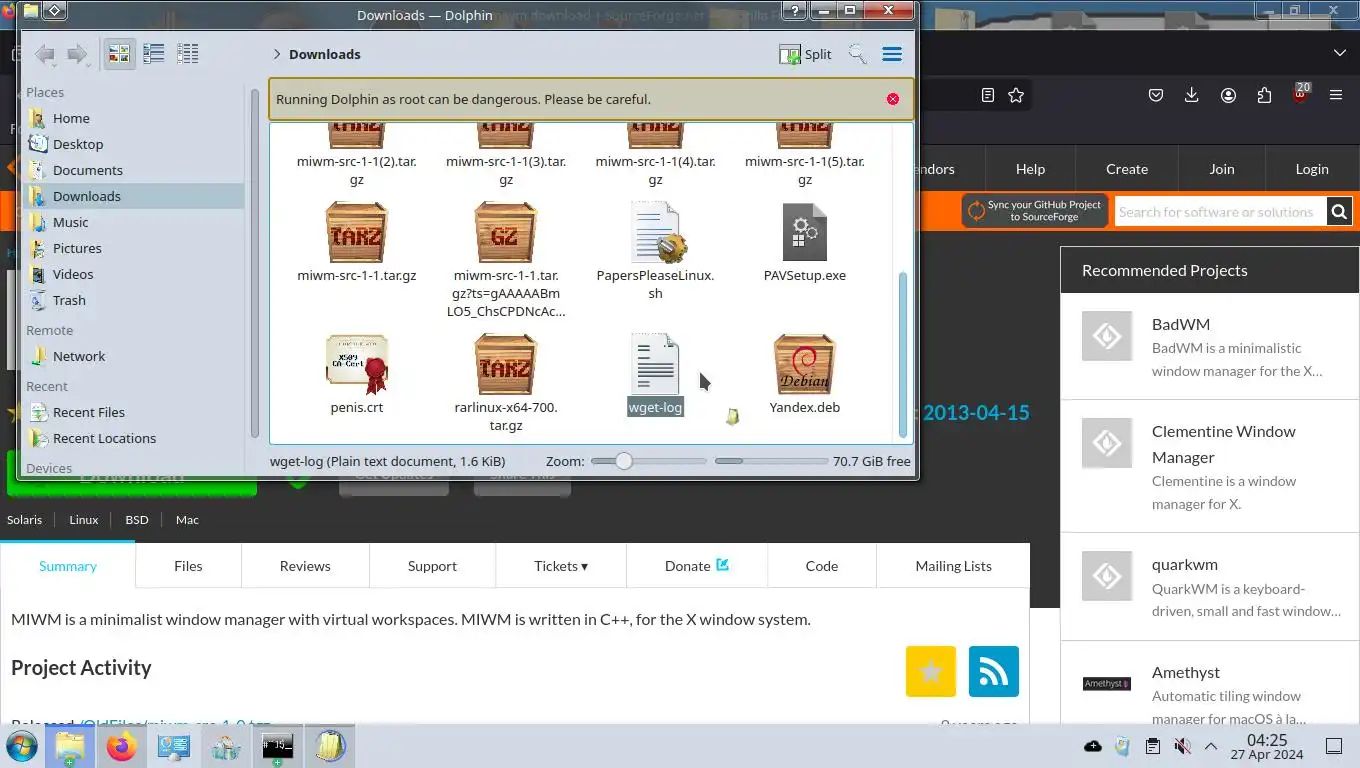
Task: Open Firefox extensions puzzle icon
Action: click(x=1264, y=95)
